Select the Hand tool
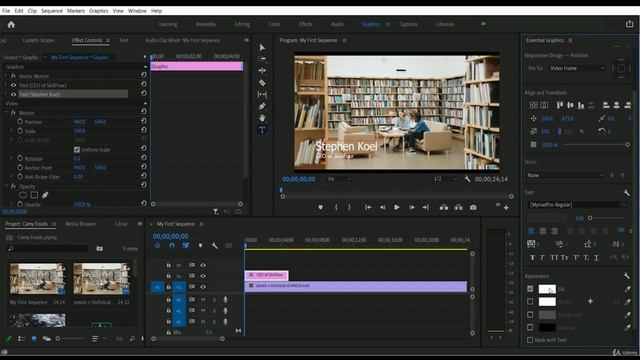Image resolution: width=640 pixels, height=360 pixels. pos(262,118)
